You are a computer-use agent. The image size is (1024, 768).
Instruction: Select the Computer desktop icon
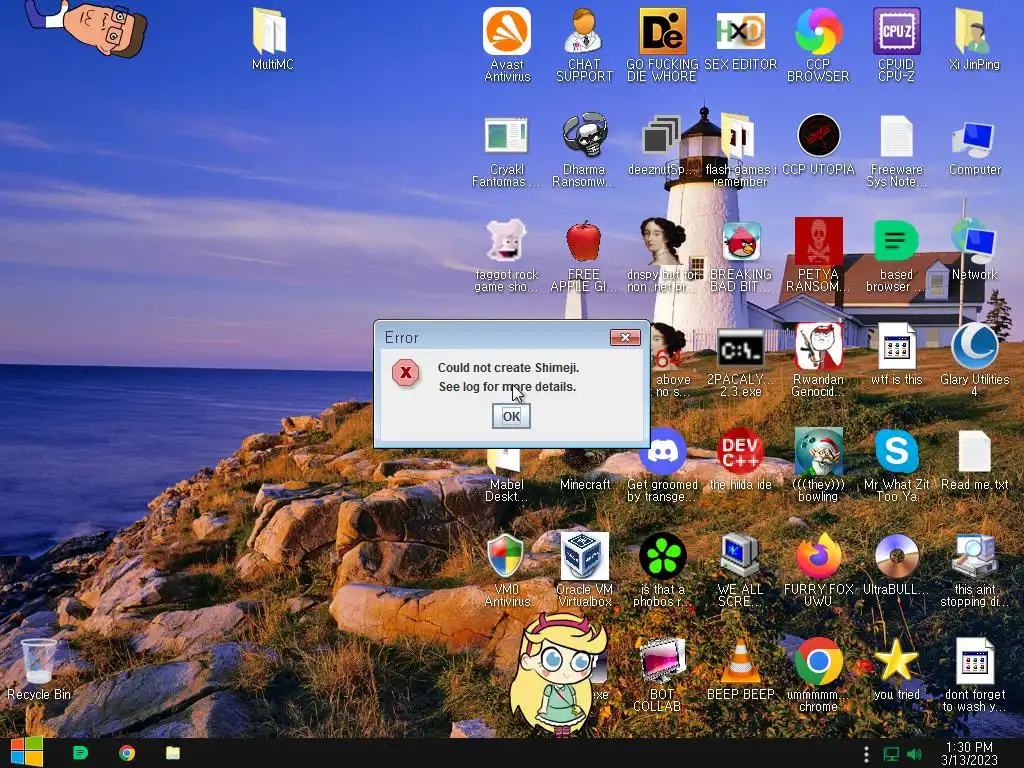coord(974,138)
